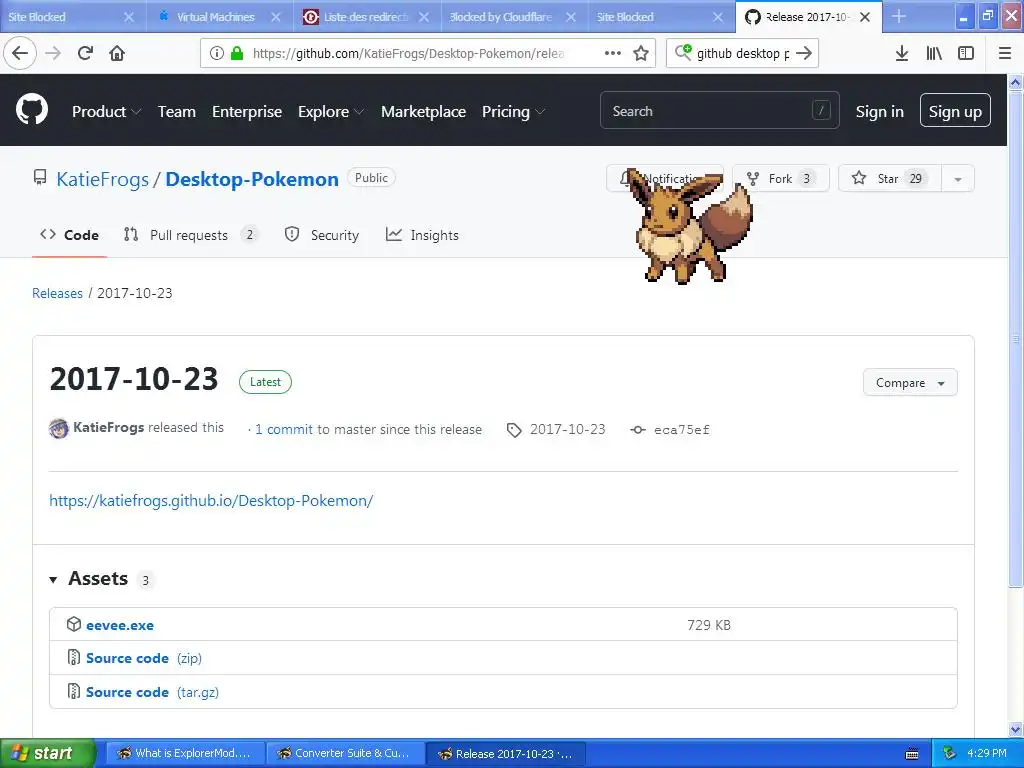
Task: Open the dropdown arrow next to Star
Action: click(x=957, y=179)
